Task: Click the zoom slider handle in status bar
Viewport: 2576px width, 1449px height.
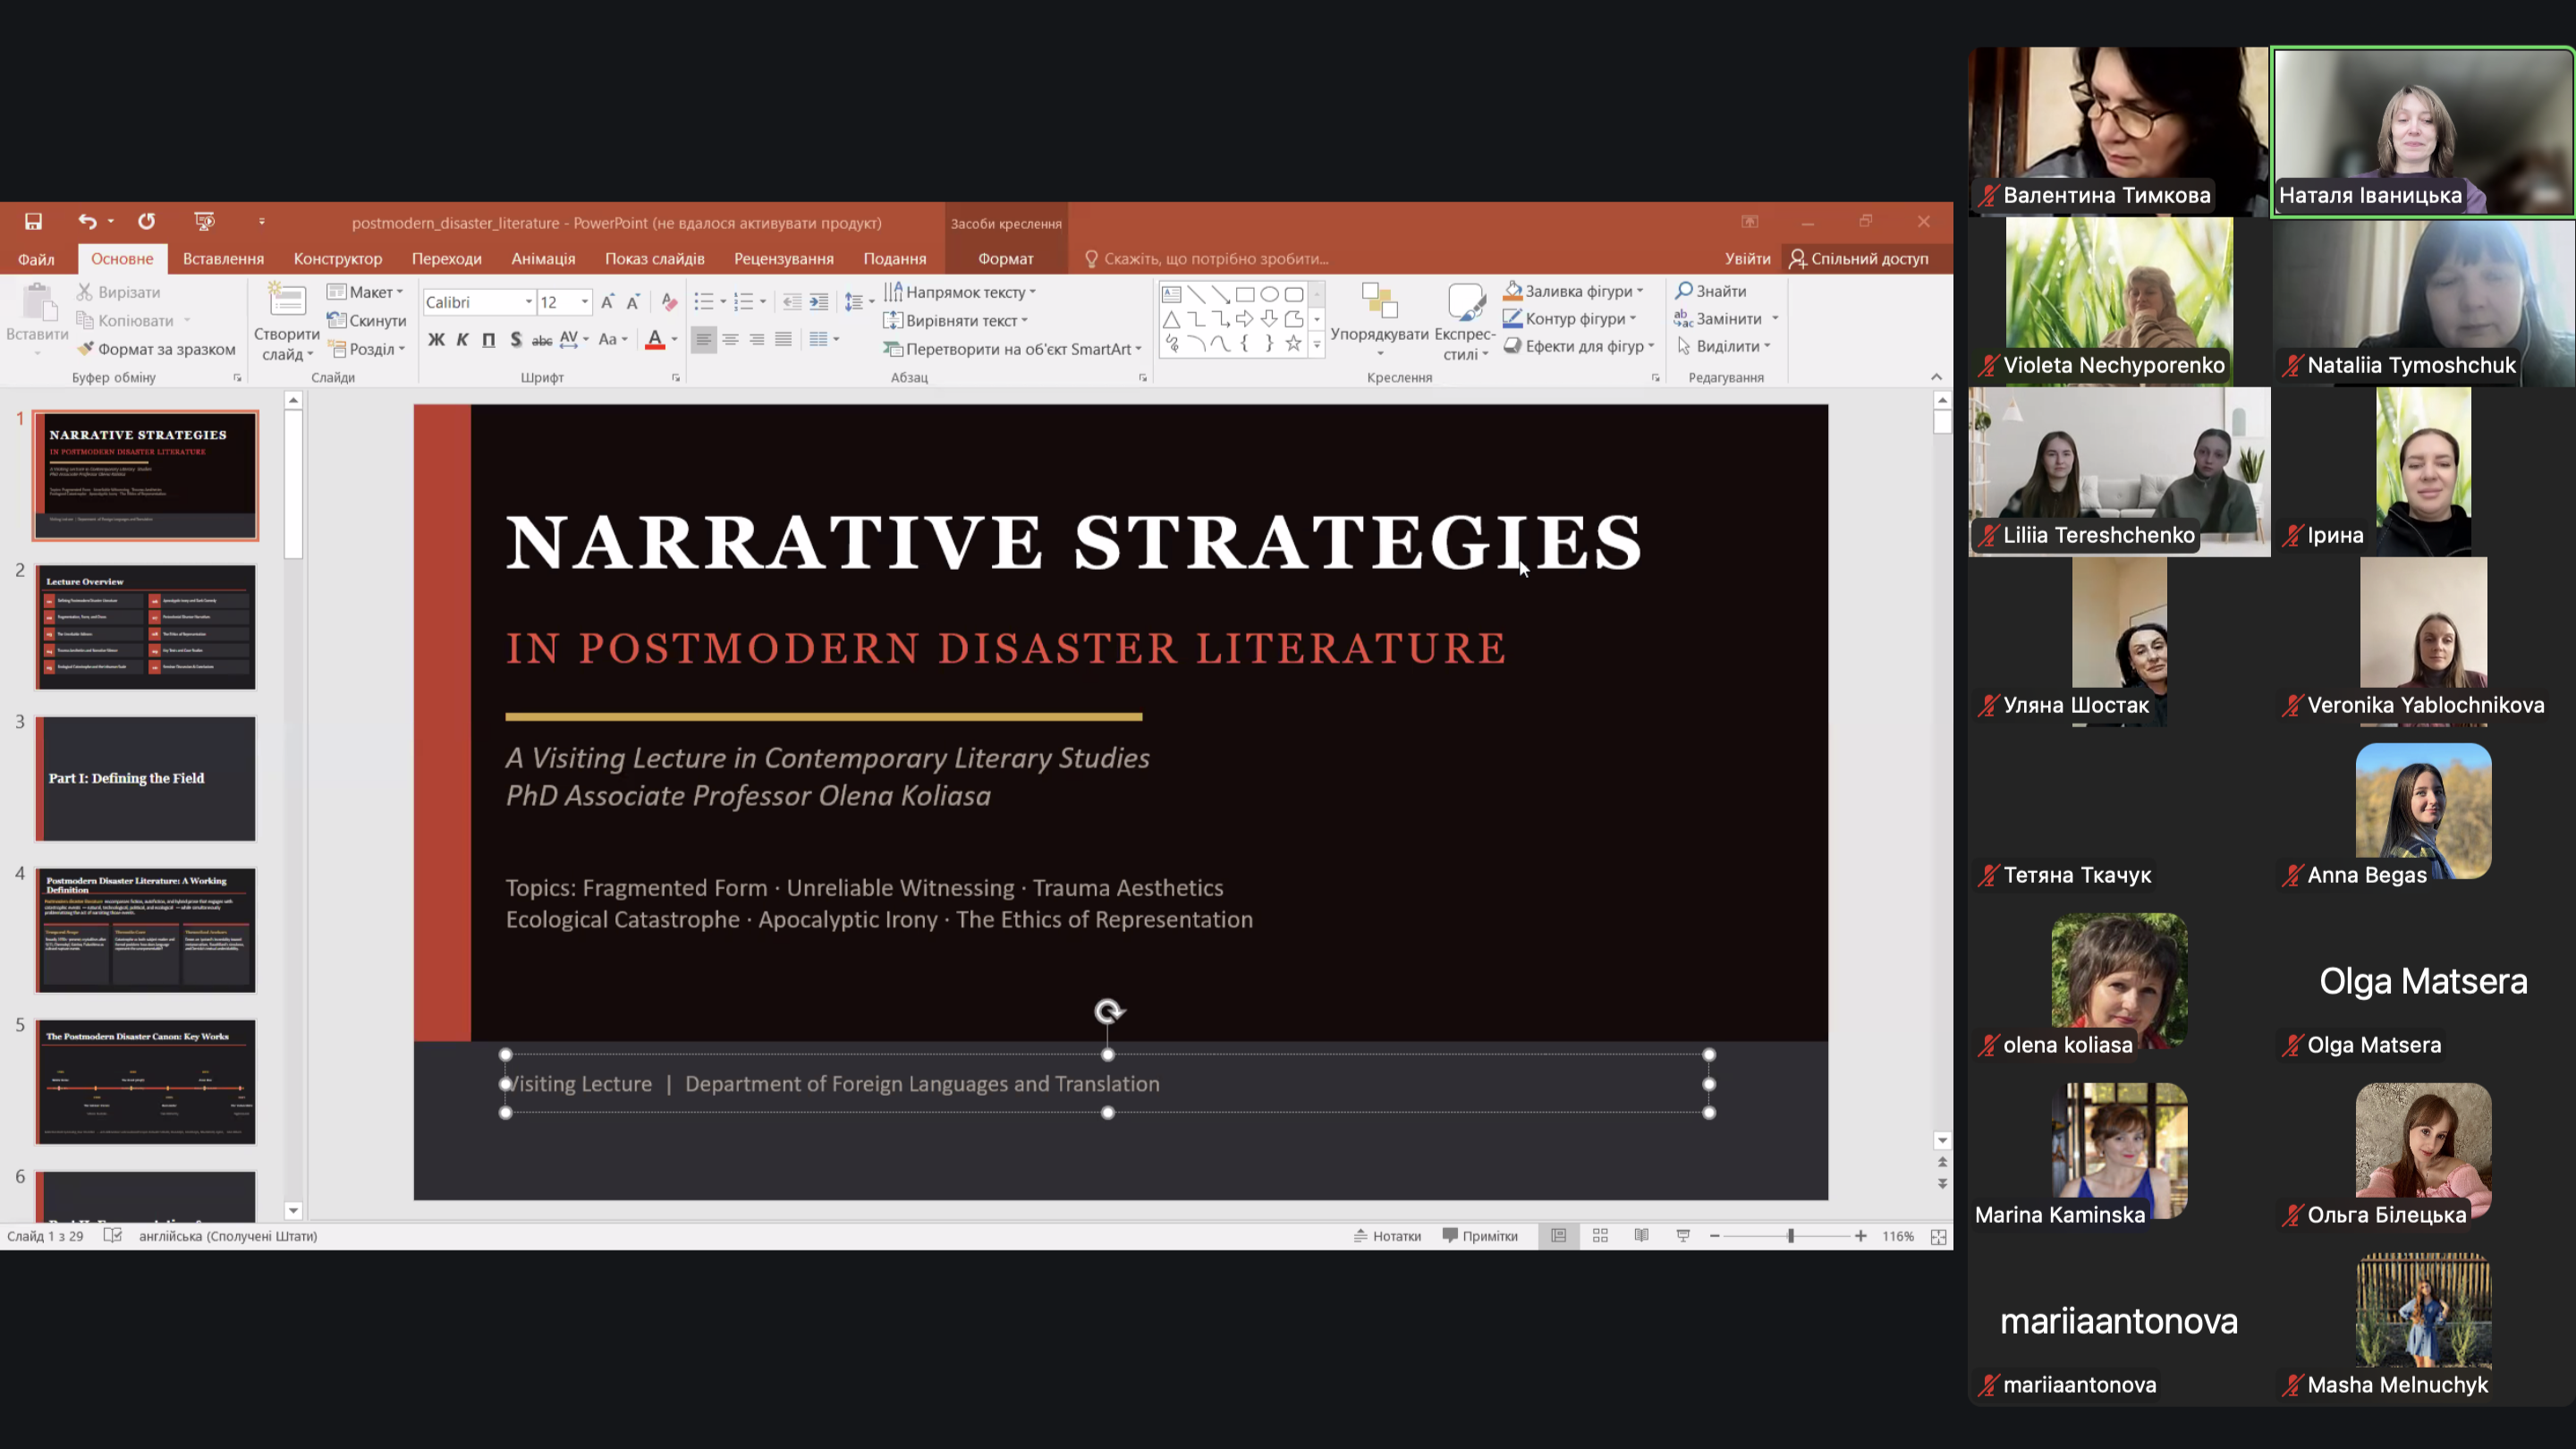Action: pos(1790,1236)
